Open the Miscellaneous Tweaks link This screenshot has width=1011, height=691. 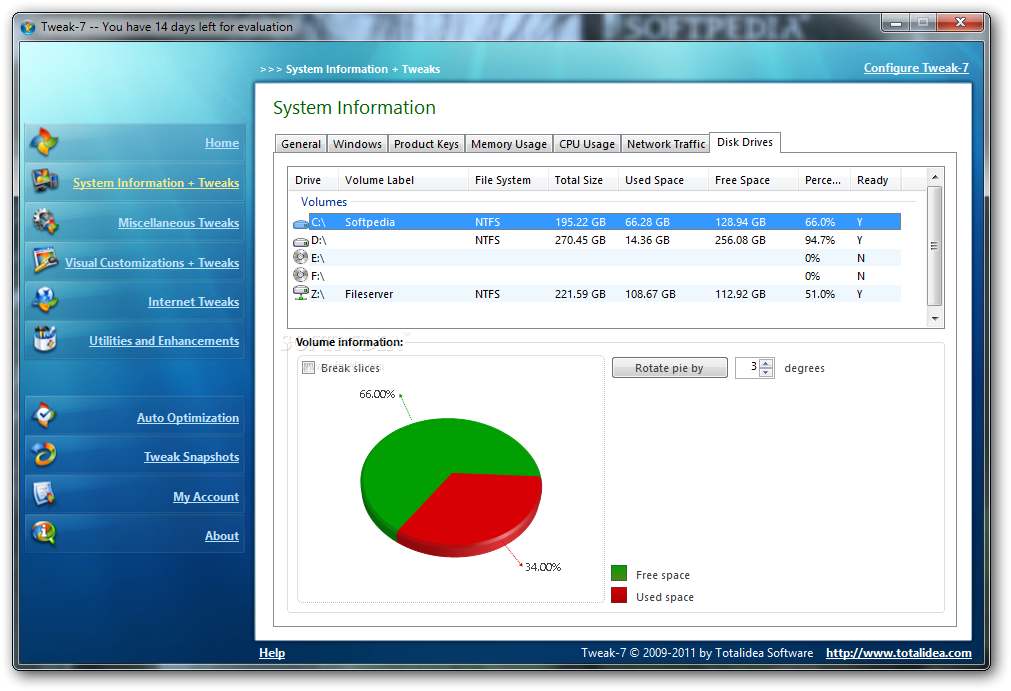tap(179, 223)
